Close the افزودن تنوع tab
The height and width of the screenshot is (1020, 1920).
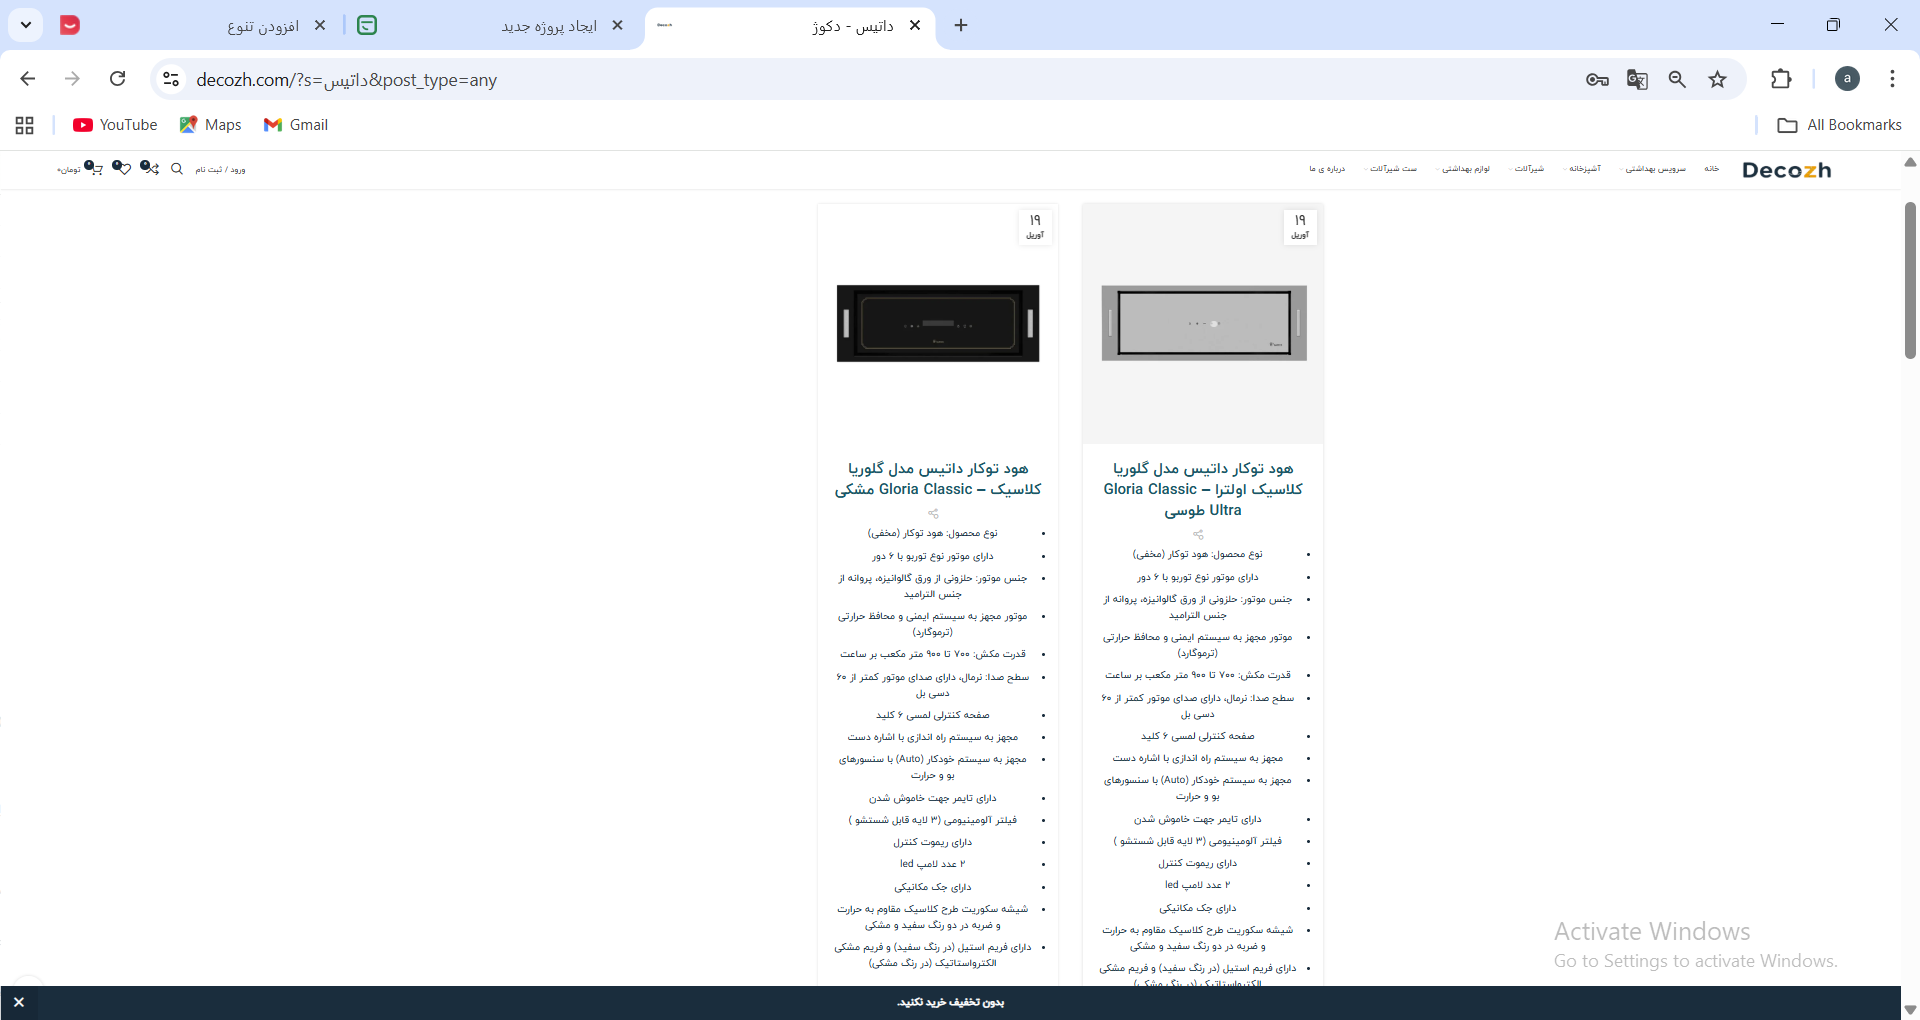click(320, 26)
